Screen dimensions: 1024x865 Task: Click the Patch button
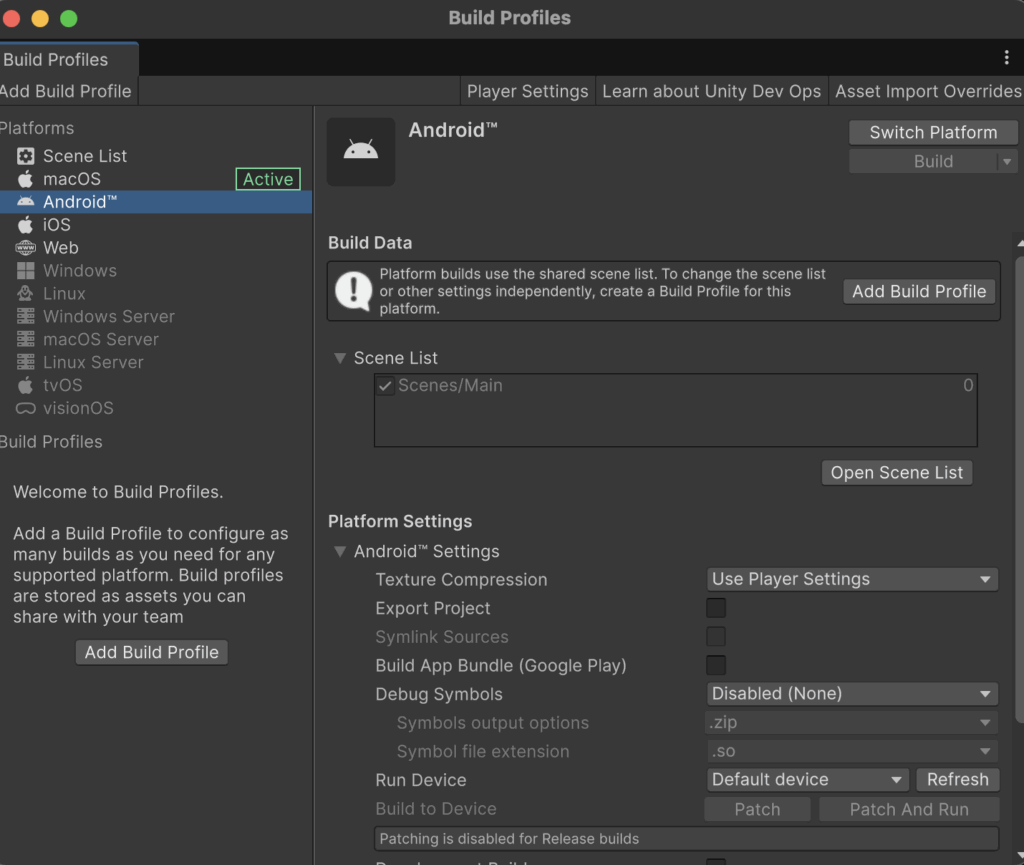click(x=758, y=810)
